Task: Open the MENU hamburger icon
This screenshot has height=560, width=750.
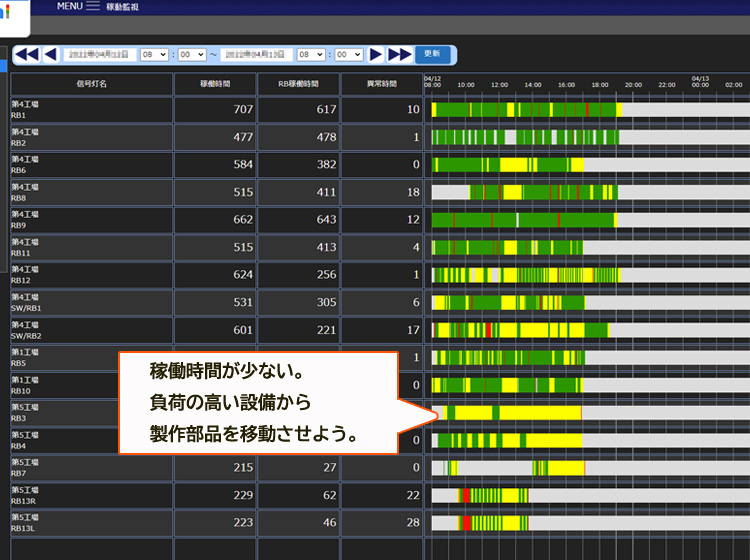Action: tap(93, 6)
